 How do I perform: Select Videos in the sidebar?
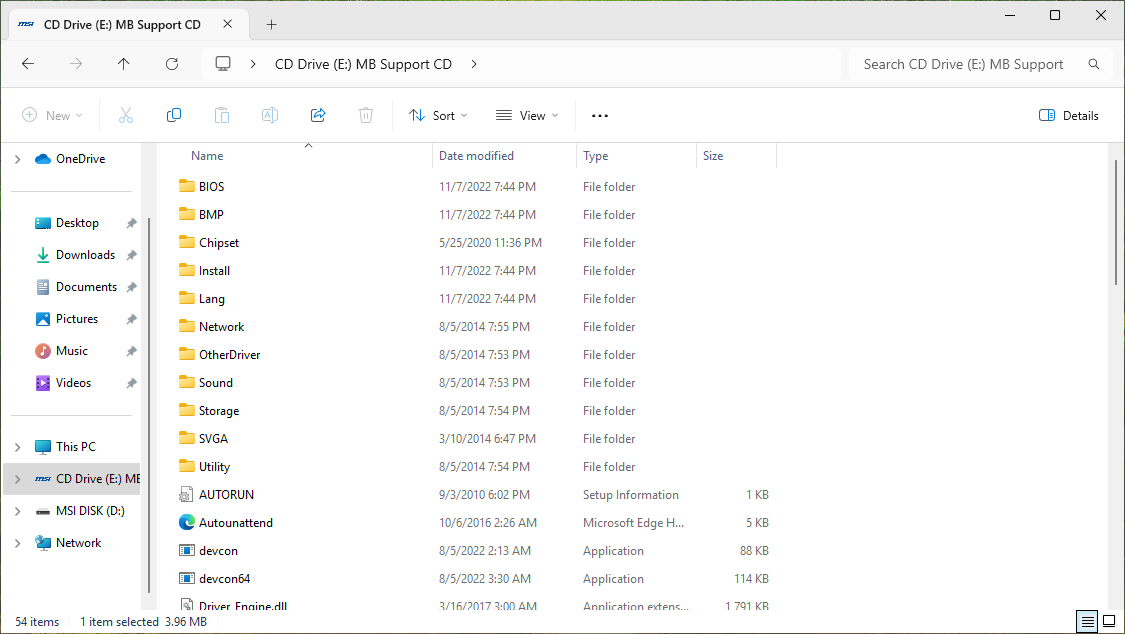pos(73,383)
